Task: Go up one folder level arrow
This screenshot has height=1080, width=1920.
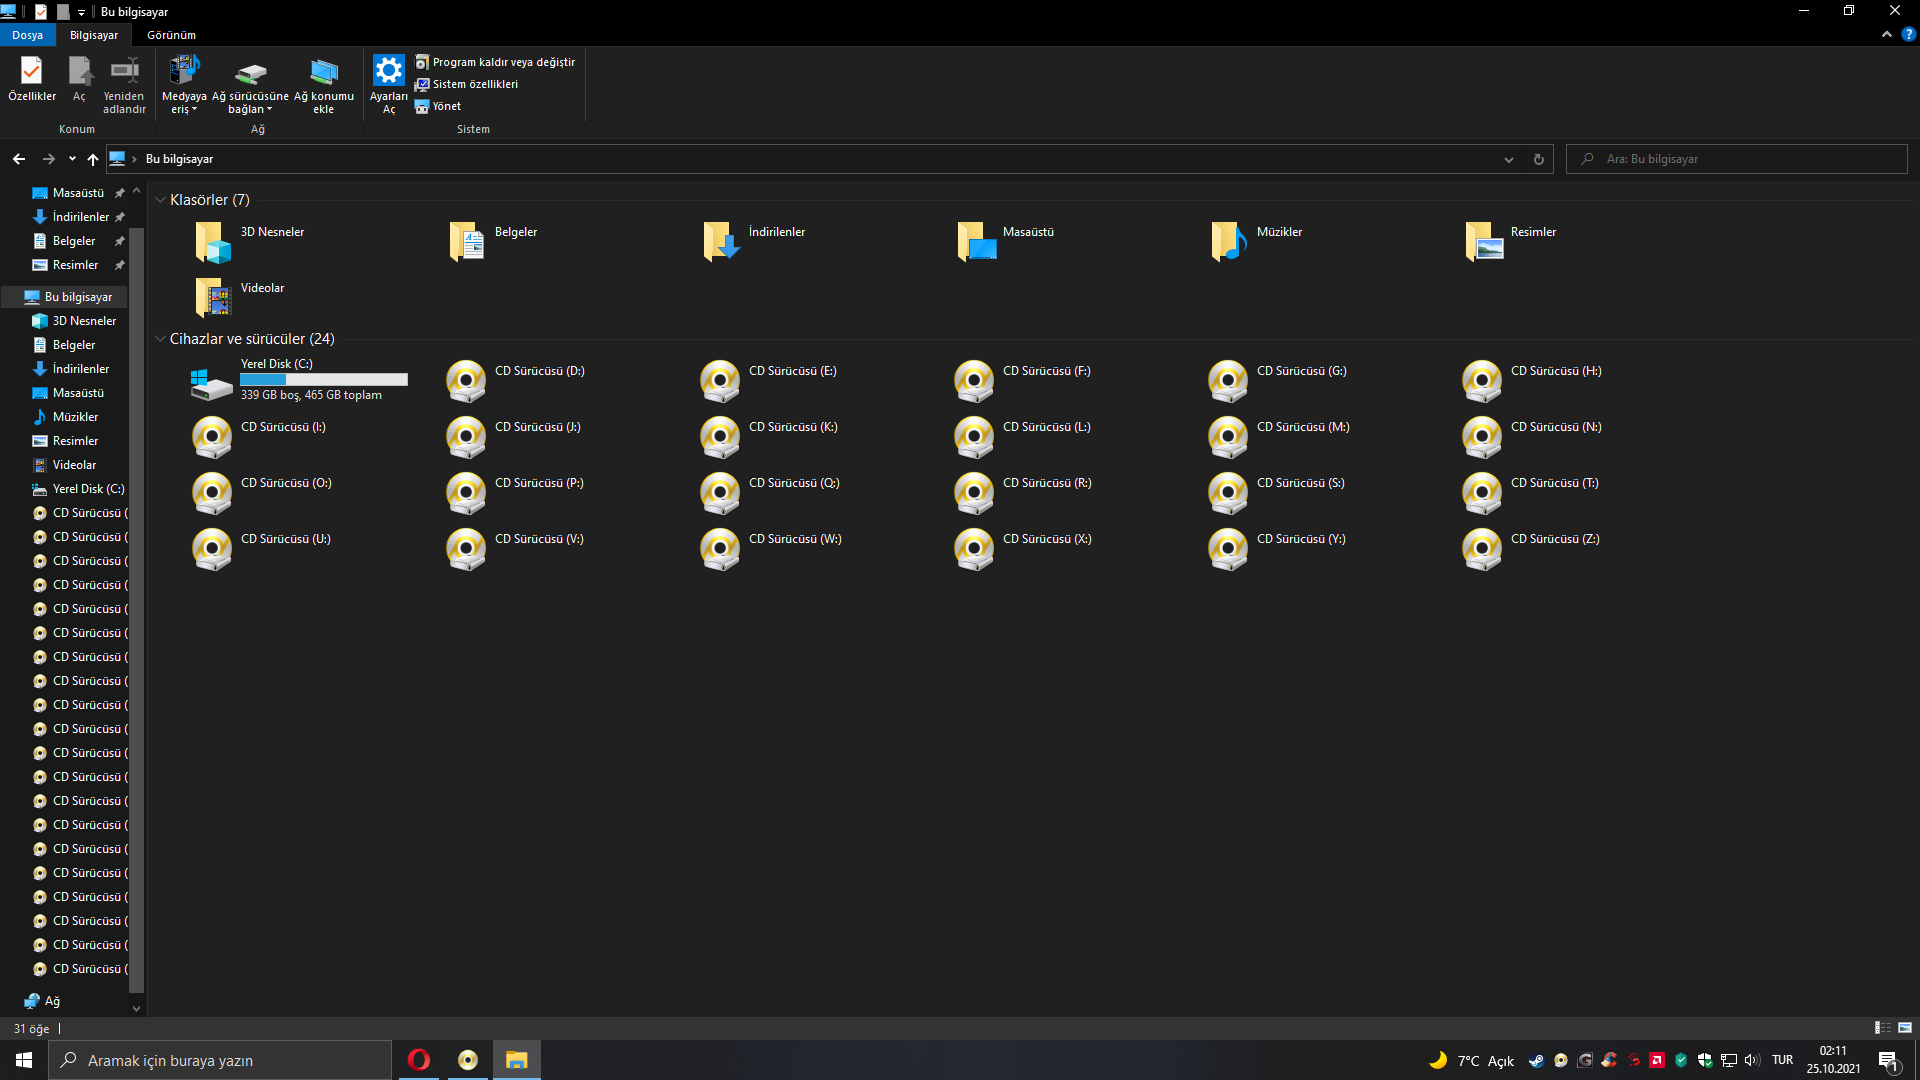Action: (93, 159)
